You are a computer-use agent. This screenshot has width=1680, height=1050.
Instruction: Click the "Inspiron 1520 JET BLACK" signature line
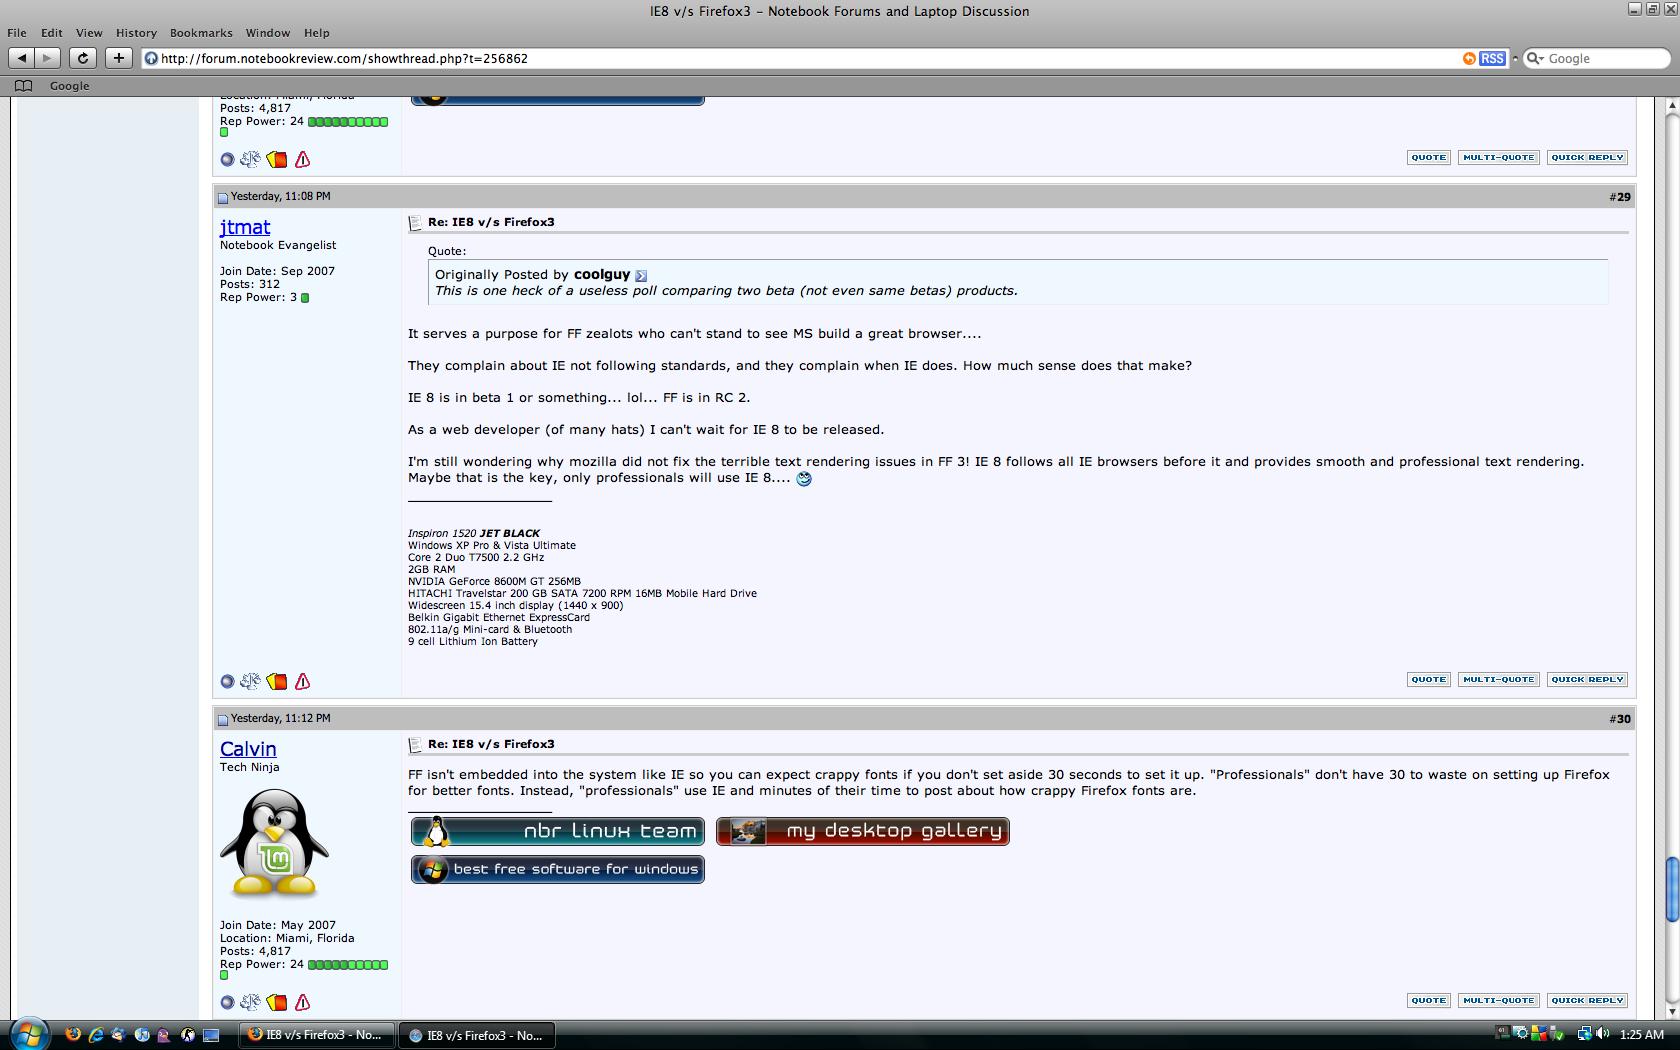coord(474,534)
